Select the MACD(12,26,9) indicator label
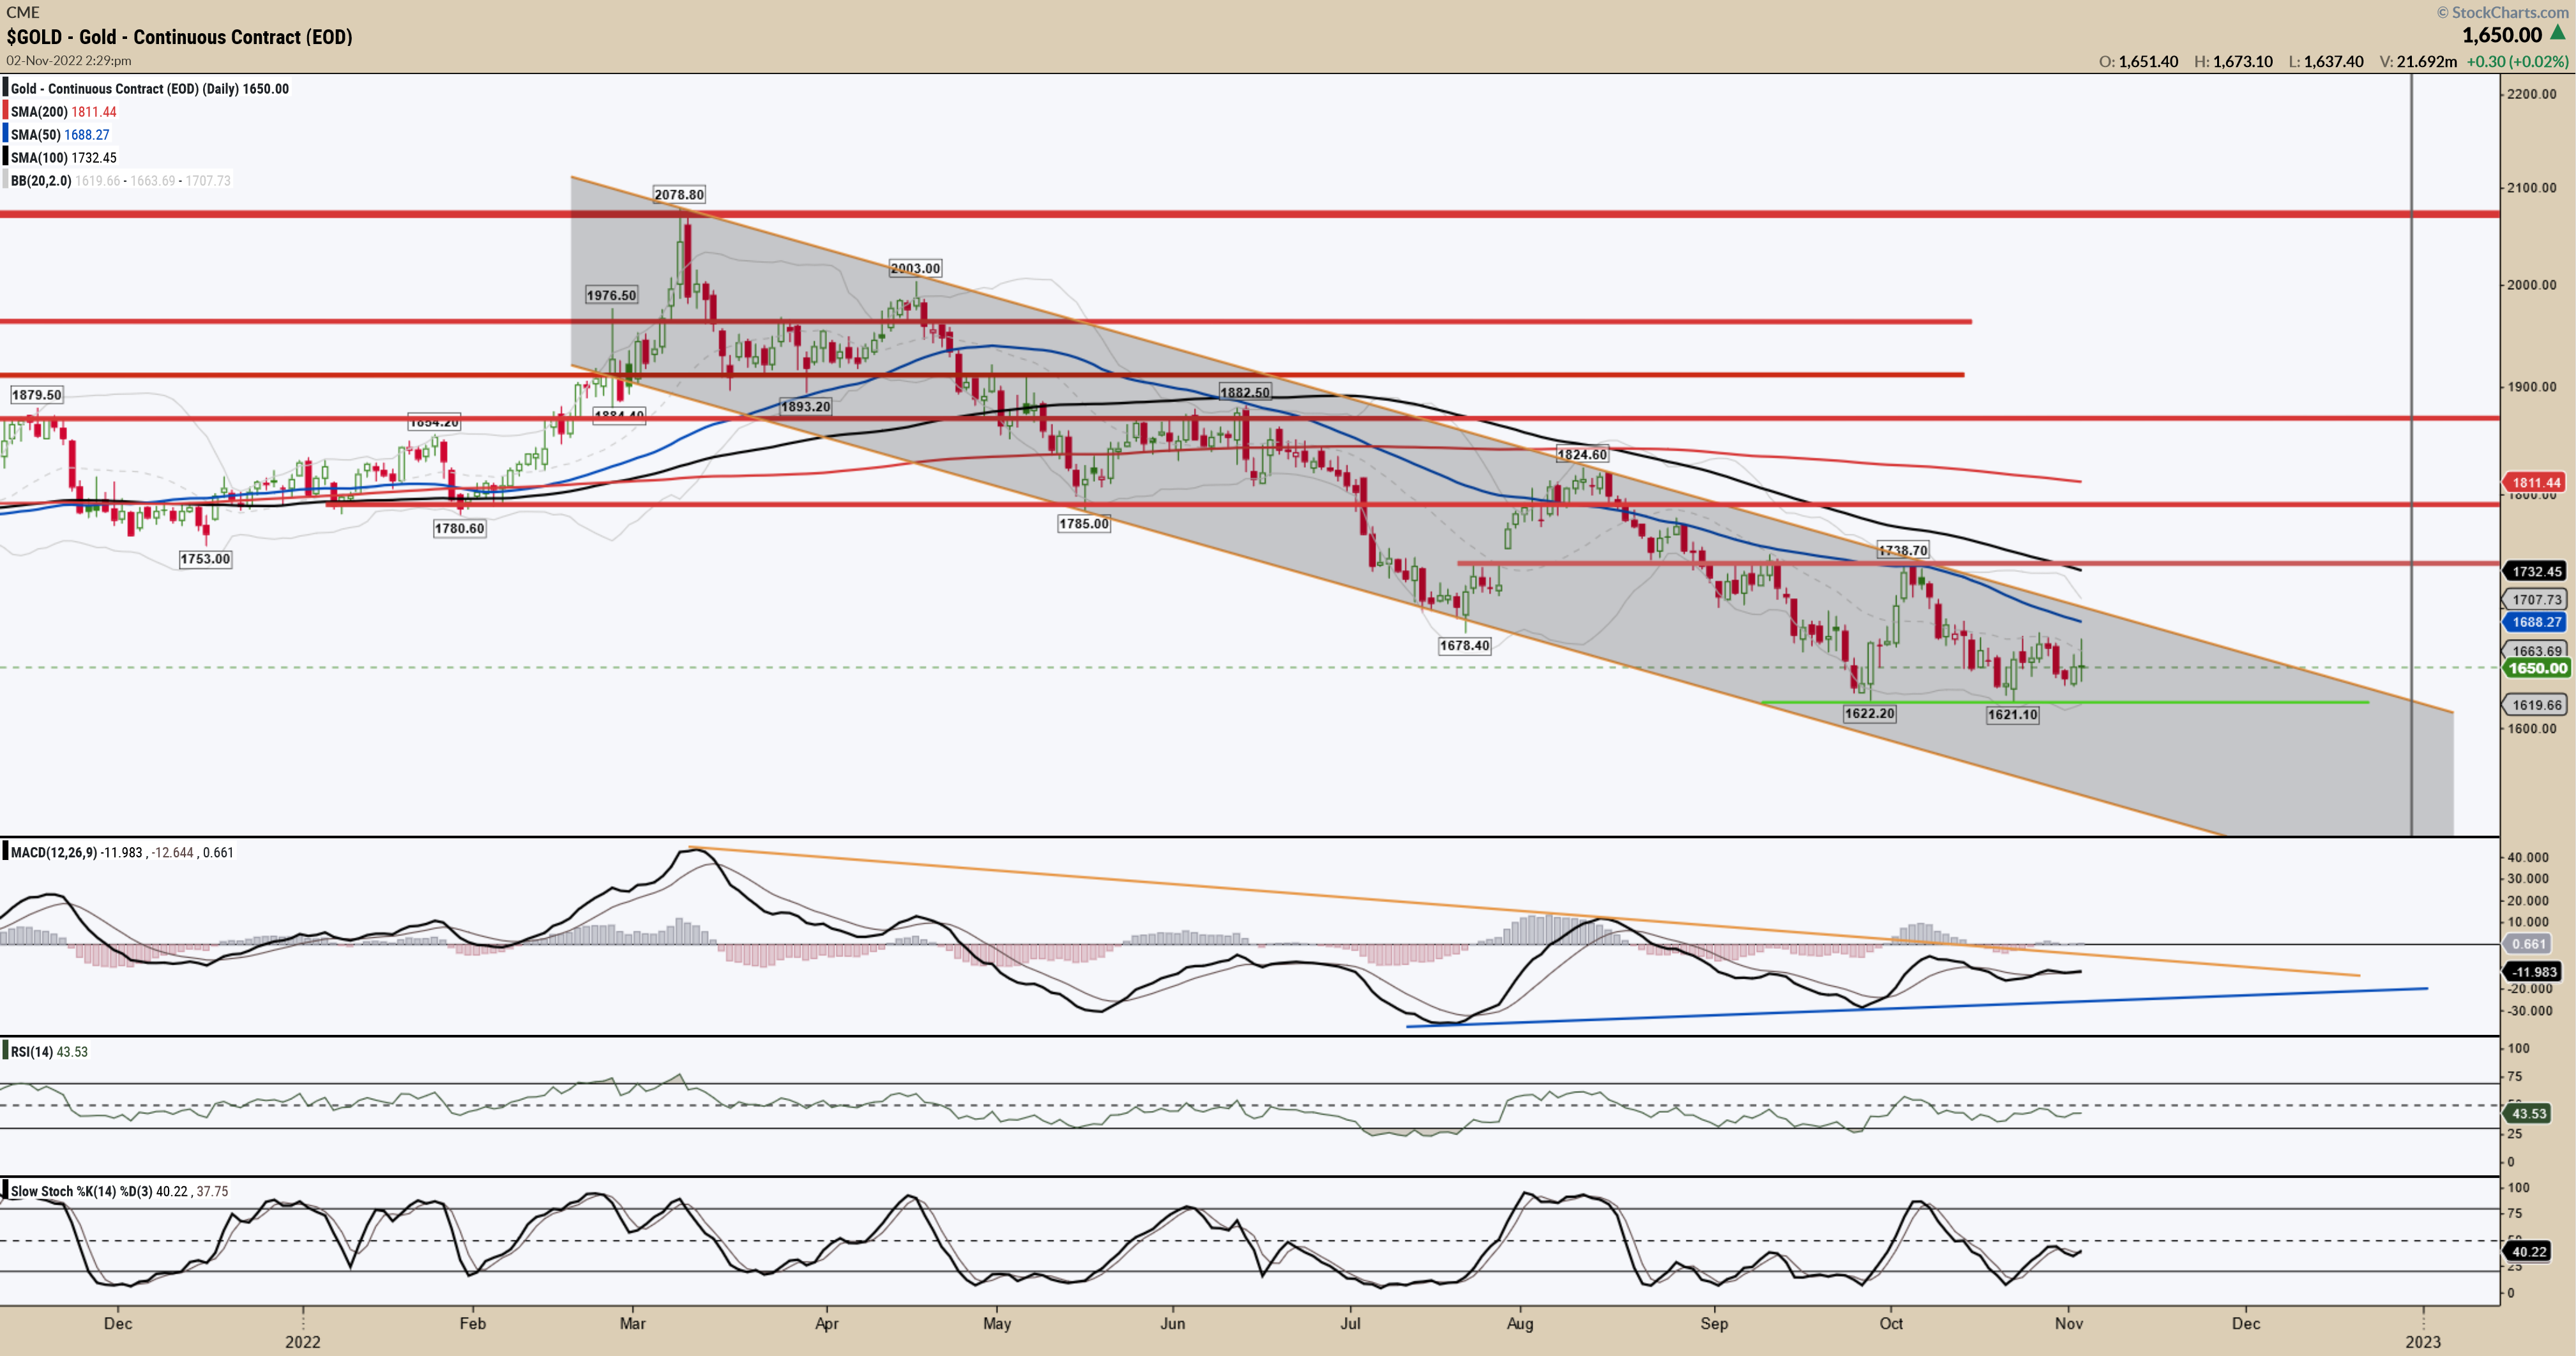2576x1356 pixels. point(55,853)
